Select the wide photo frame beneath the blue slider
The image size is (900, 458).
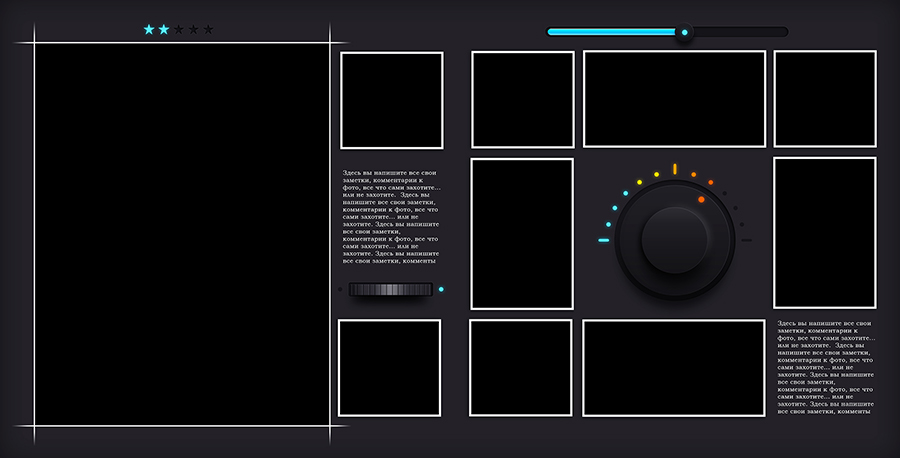[x=674, y=99]
